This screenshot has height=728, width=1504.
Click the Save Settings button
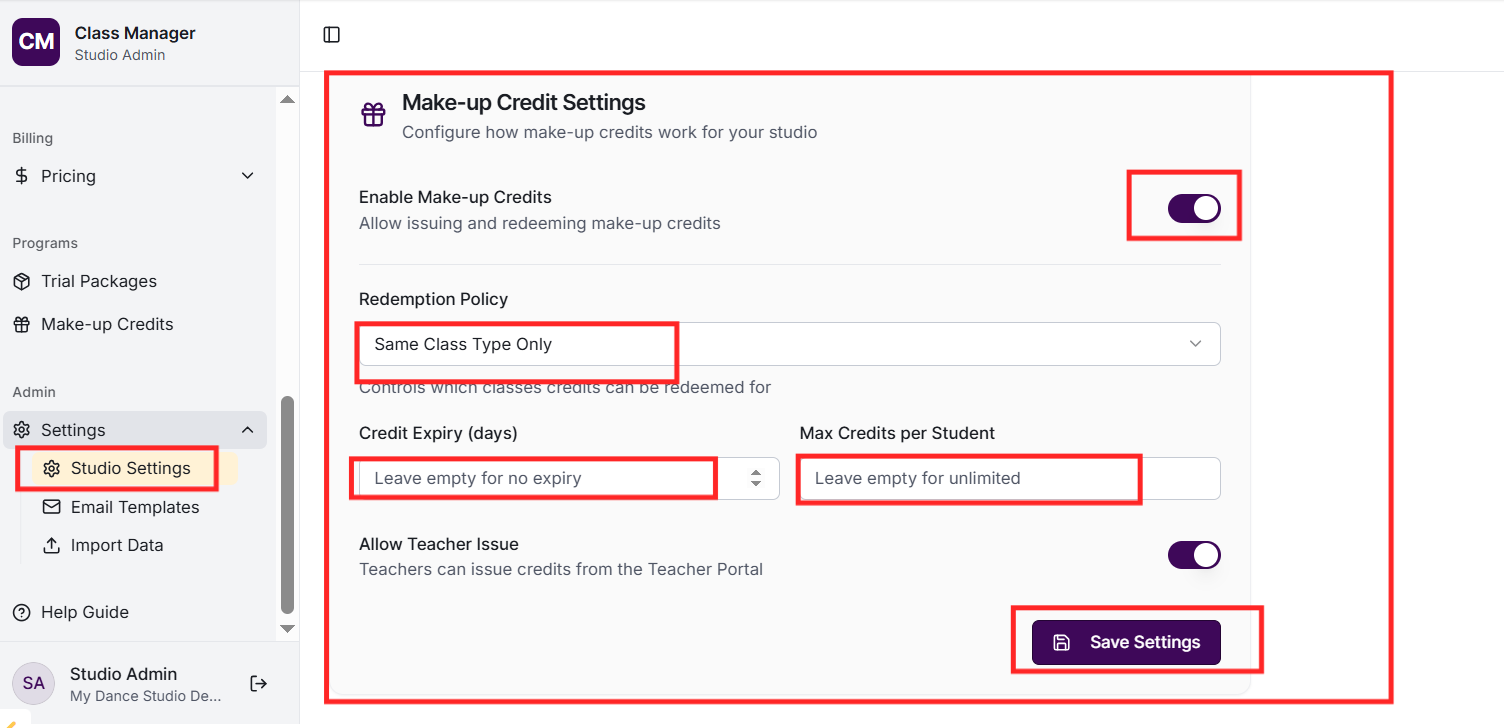click(x=1126, y=642)
